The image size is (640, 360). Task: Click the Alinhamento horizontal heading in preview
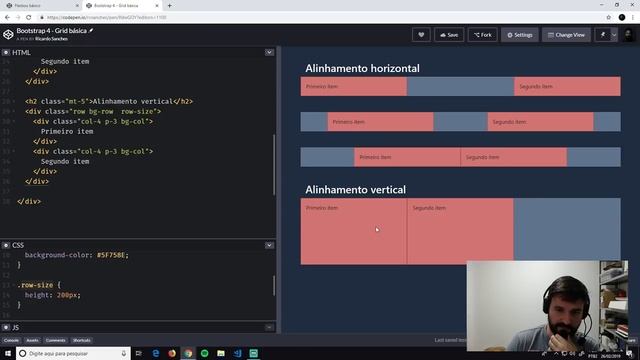click(x=362, y=69)
